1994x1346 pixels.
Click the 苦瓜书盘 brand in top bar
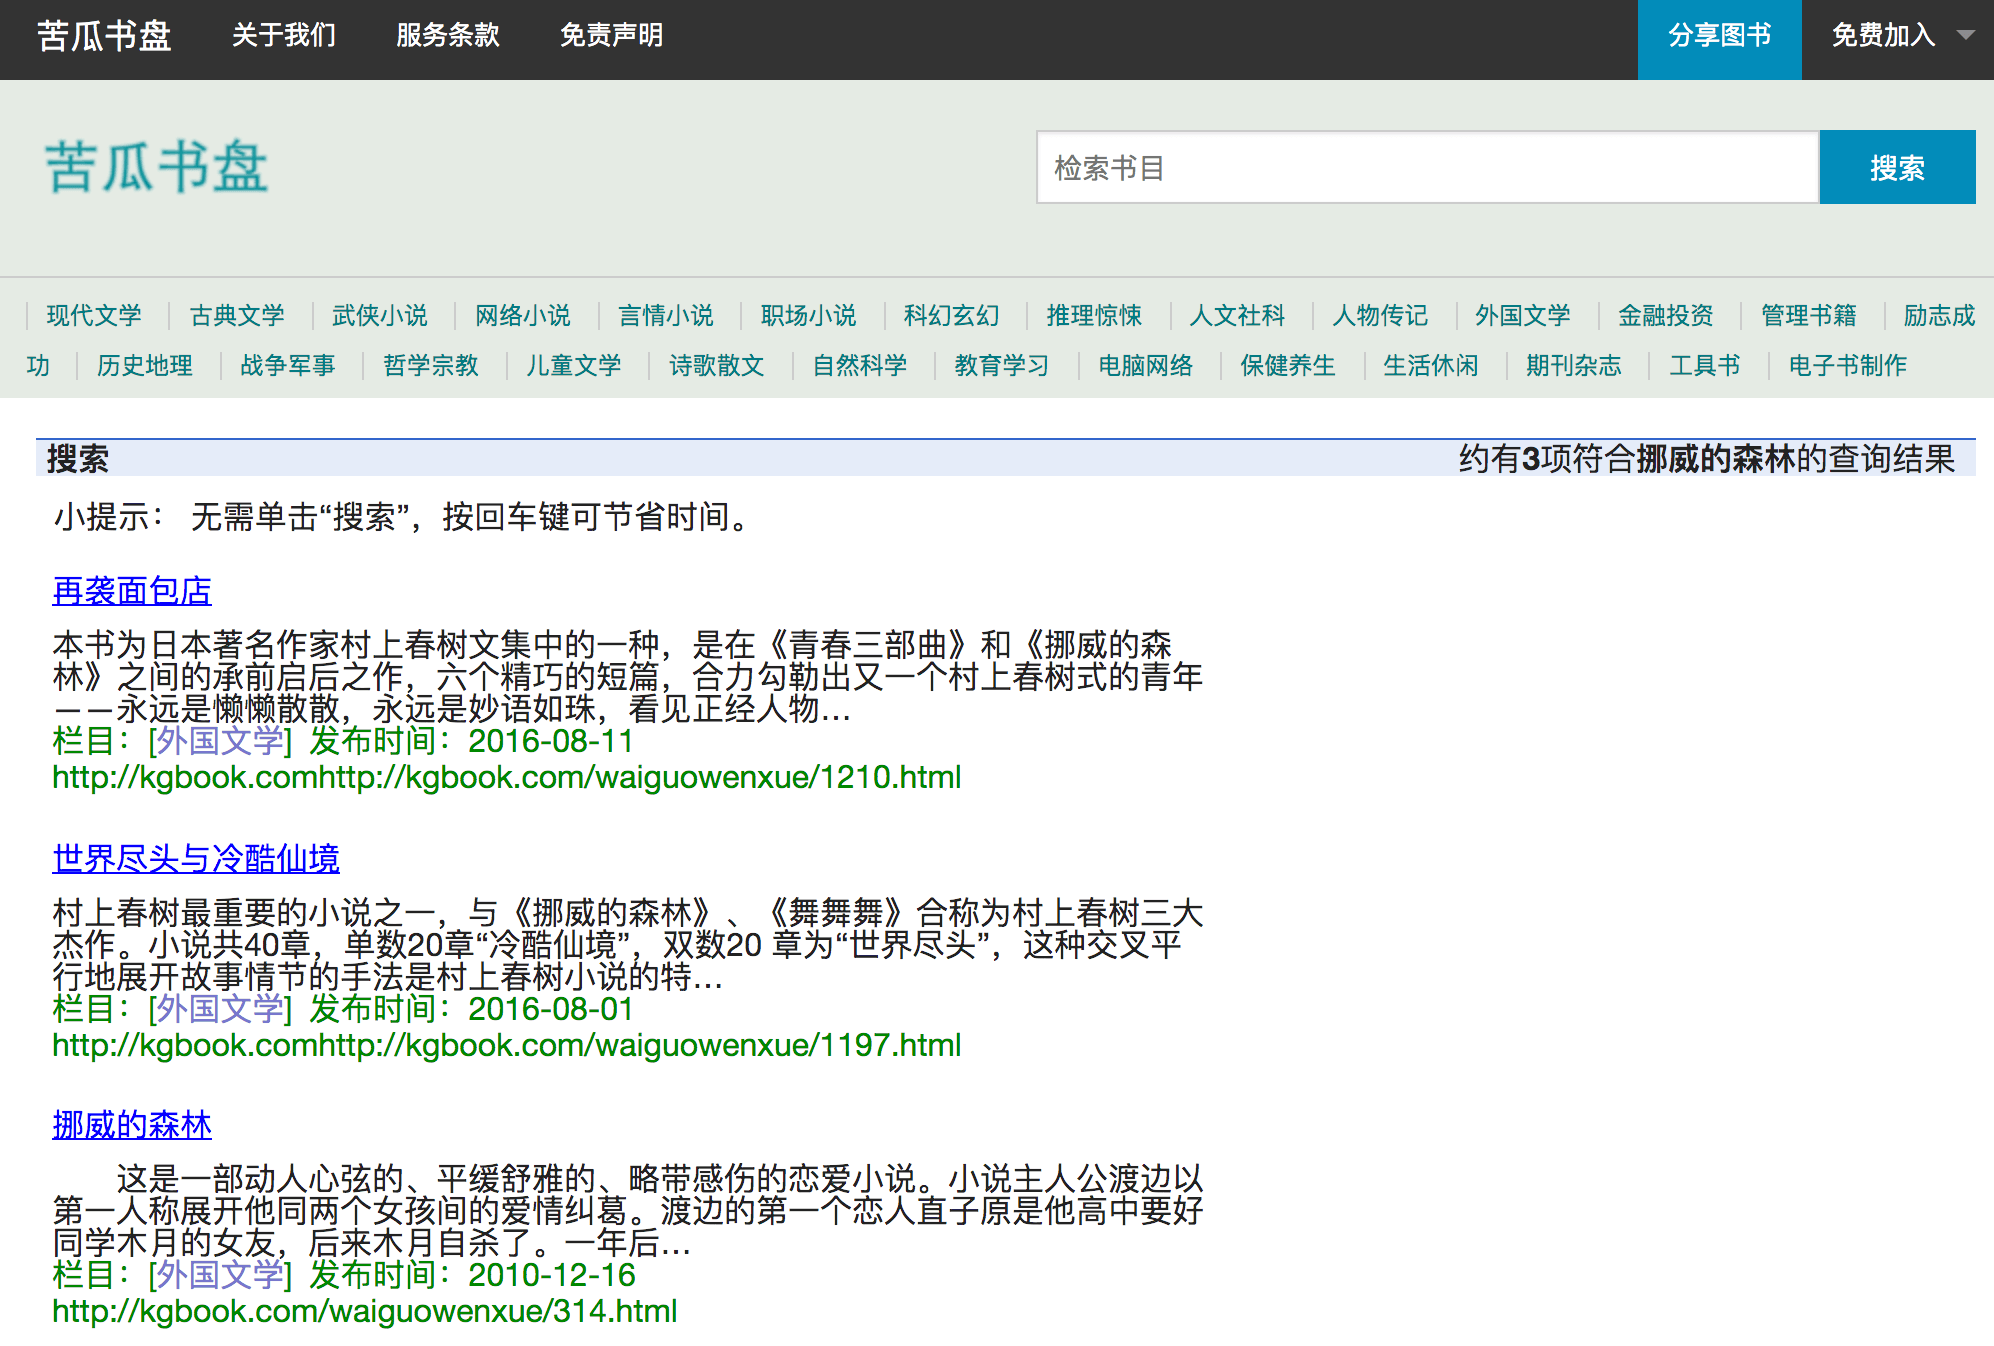point(105,36)
